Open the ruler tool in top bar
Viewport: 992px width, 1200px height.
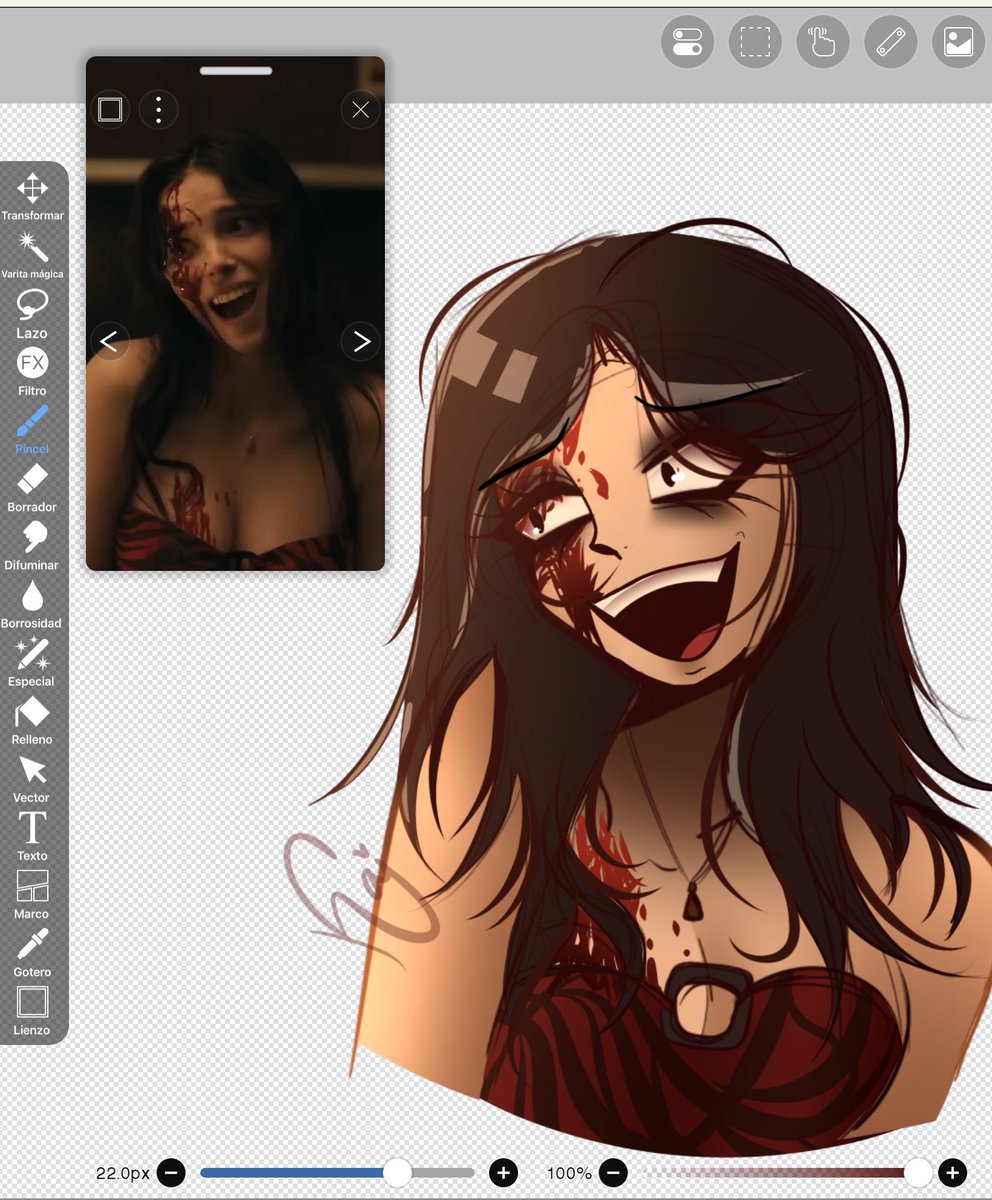coord(891,42)
